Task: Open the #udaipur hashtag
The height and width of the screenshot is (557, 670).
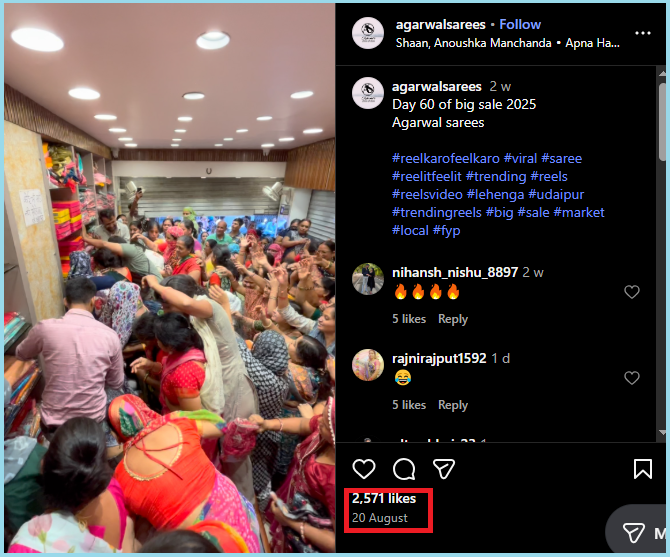Action: click(x=556, y=194)
